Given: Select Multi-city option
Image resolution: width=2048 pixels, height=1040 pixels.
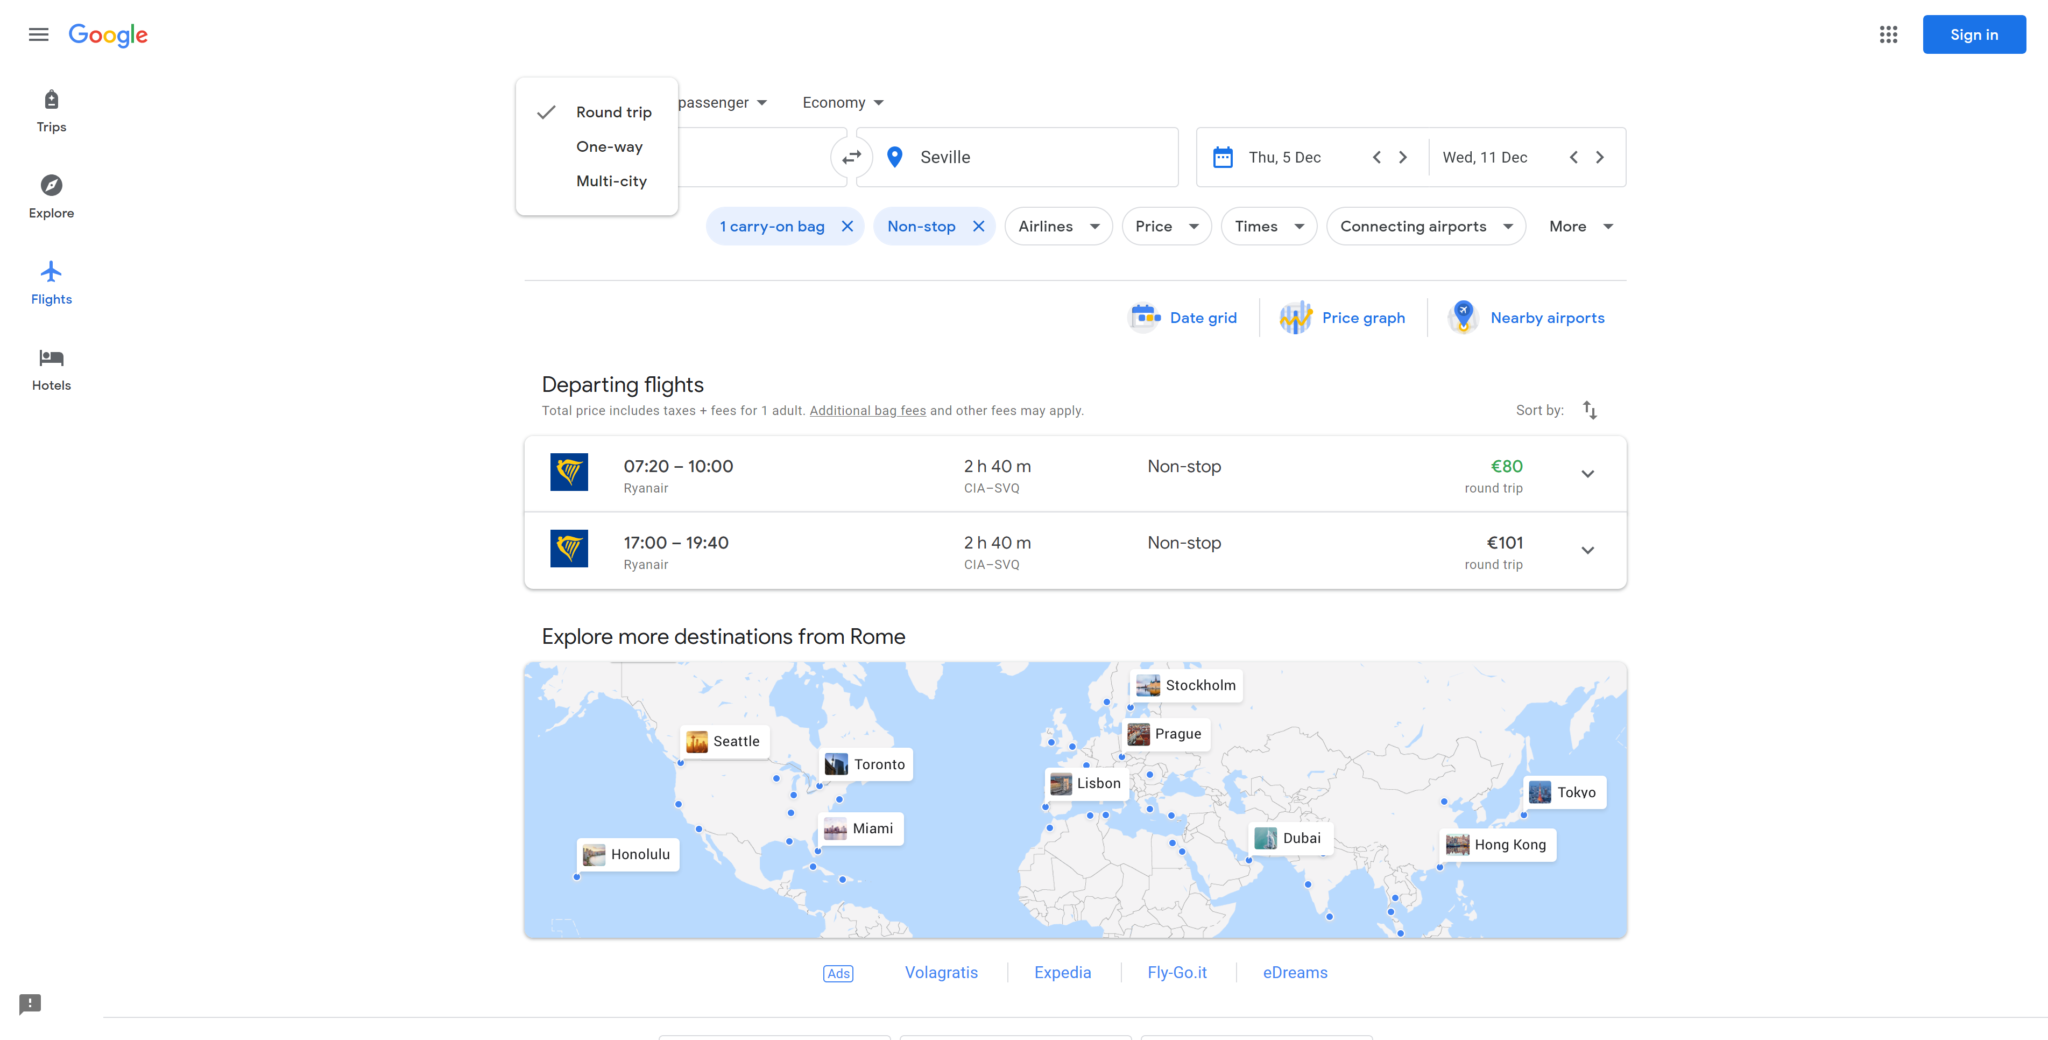Looking at the screenshot, I should pyautogui.click(x=597, y=181).
